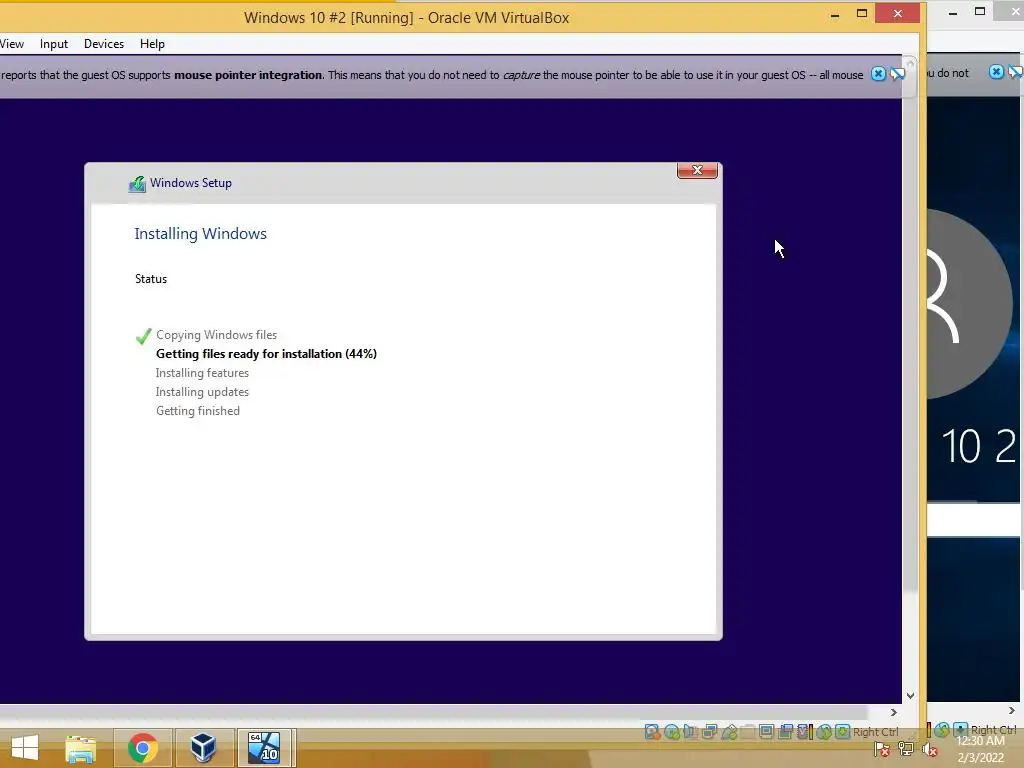
Task: Click the 'Installing updates' step
Action: point(202,392)
